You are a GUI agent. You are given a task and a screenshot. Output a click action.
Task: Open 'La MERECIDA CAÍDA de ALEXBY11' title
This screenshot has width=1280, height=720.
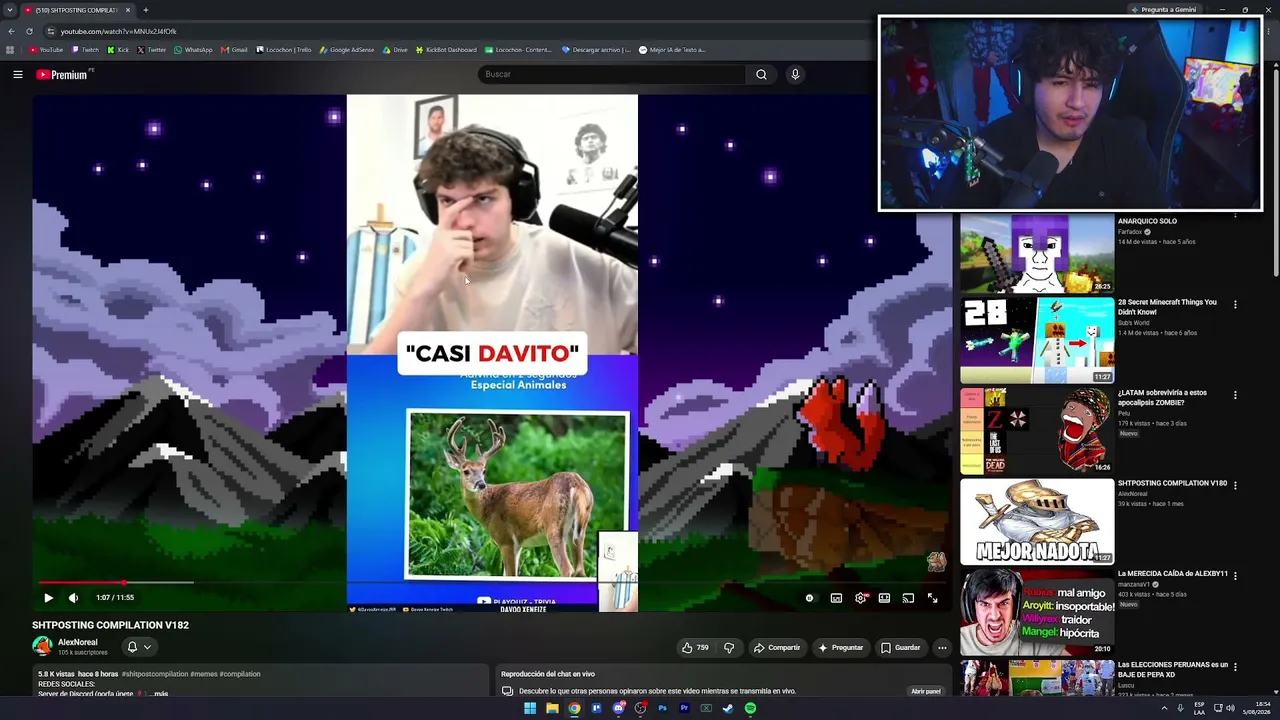tap(1173, 574)
